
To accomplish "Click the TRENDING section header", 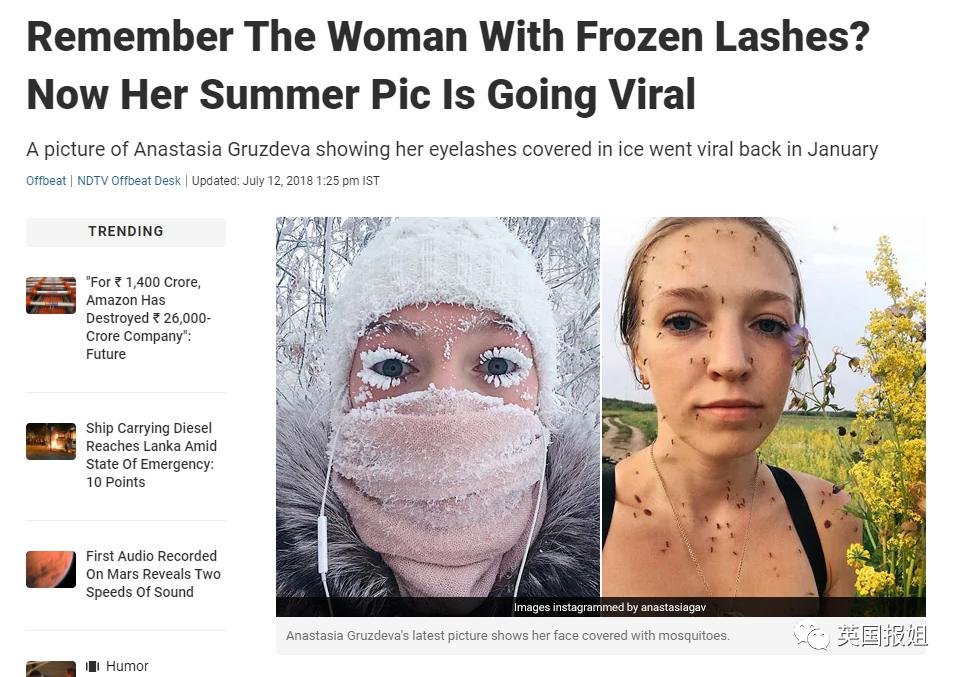I will click(126, 231).
